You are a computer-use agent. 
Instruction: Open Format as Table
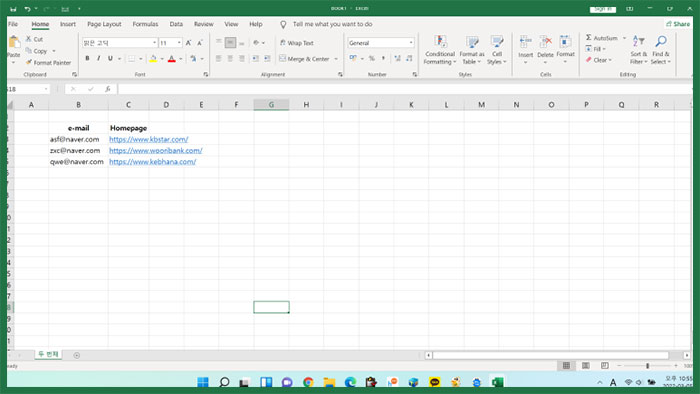[472, 50]
